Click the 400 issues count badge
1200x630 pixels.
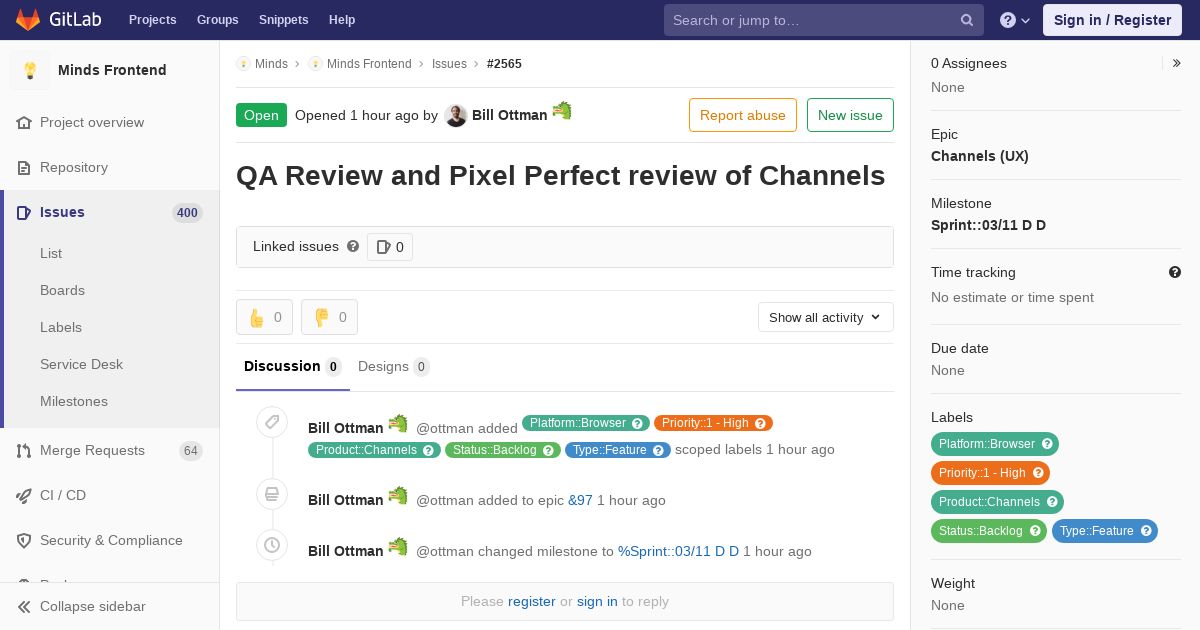pos(187,212)
